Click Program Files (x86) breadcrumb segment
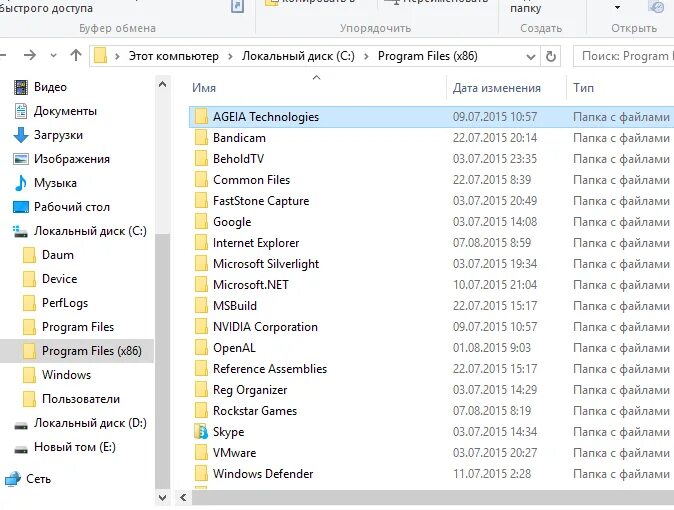This screenshot has height=510, width=674. point(428,56)
